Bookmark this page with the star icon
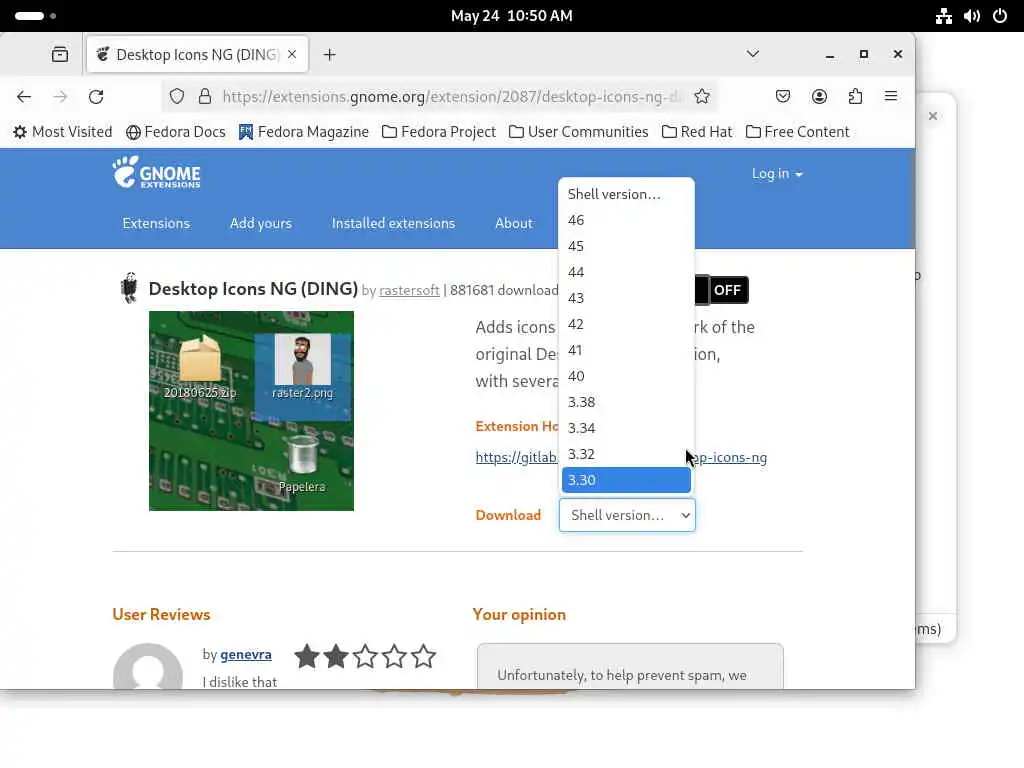Image resolution: width=1024 pixels, height=768 pixels. tap(702, 97)
